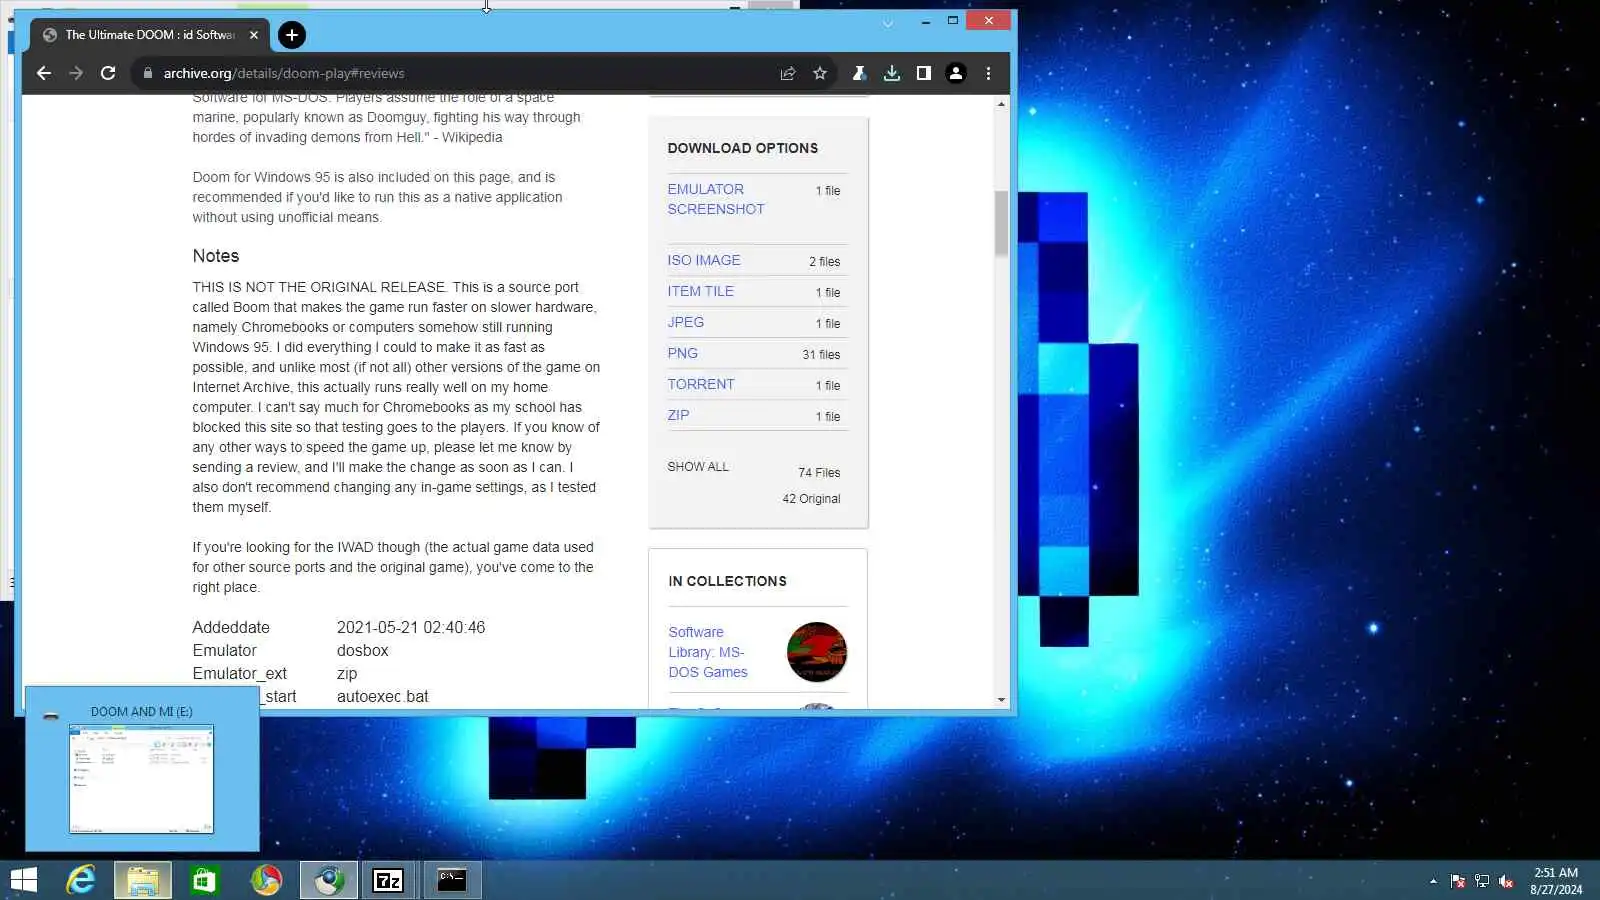Launch Internet Explorer from the taskbar

(81, 880)
